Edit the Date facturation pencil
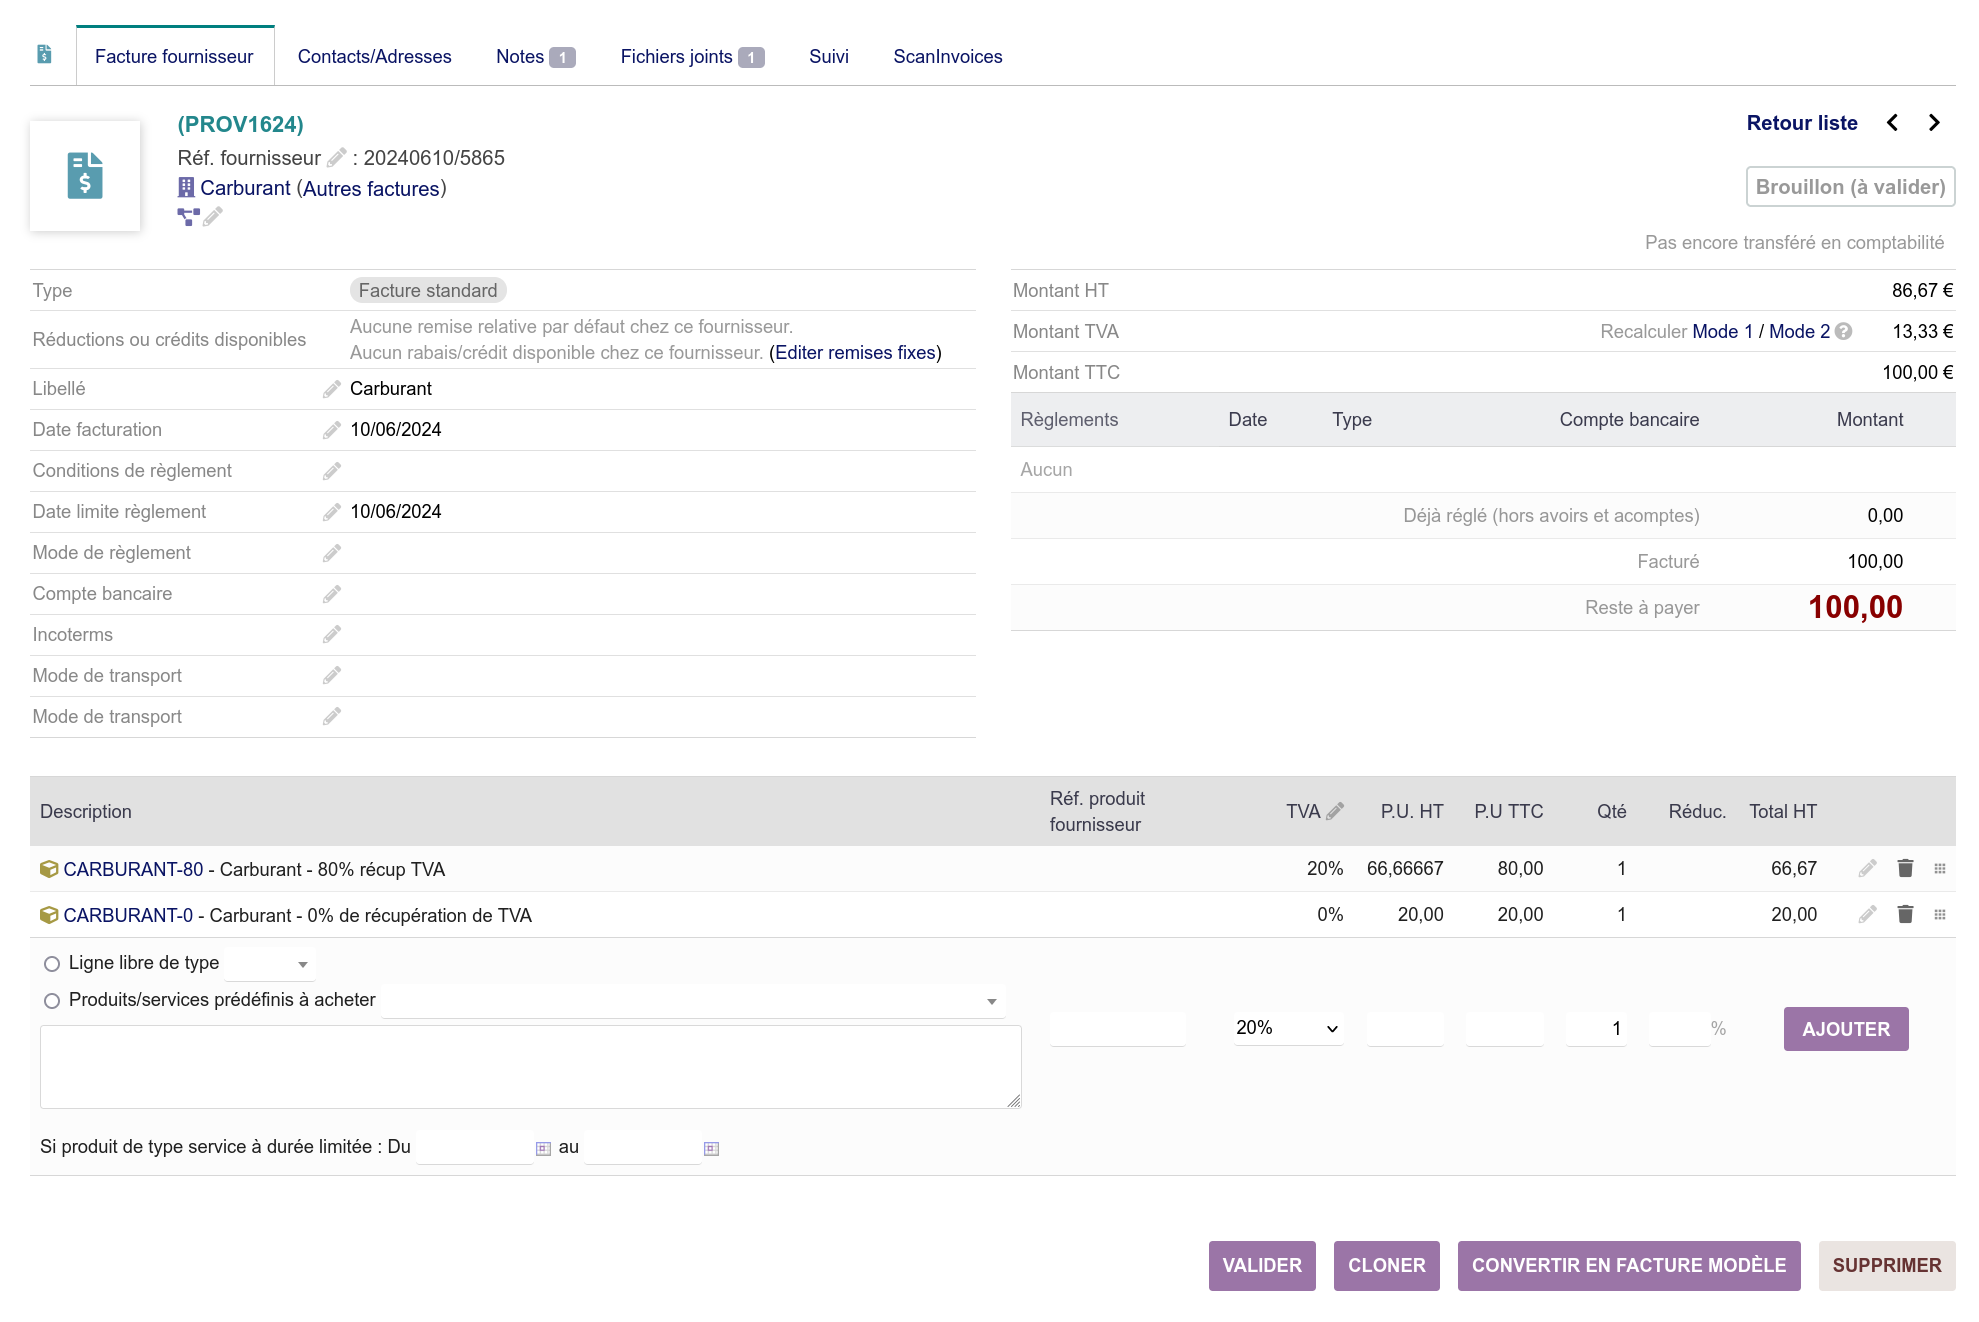This screenshot has width=1979, height=1322. click(x=332, y=430)
